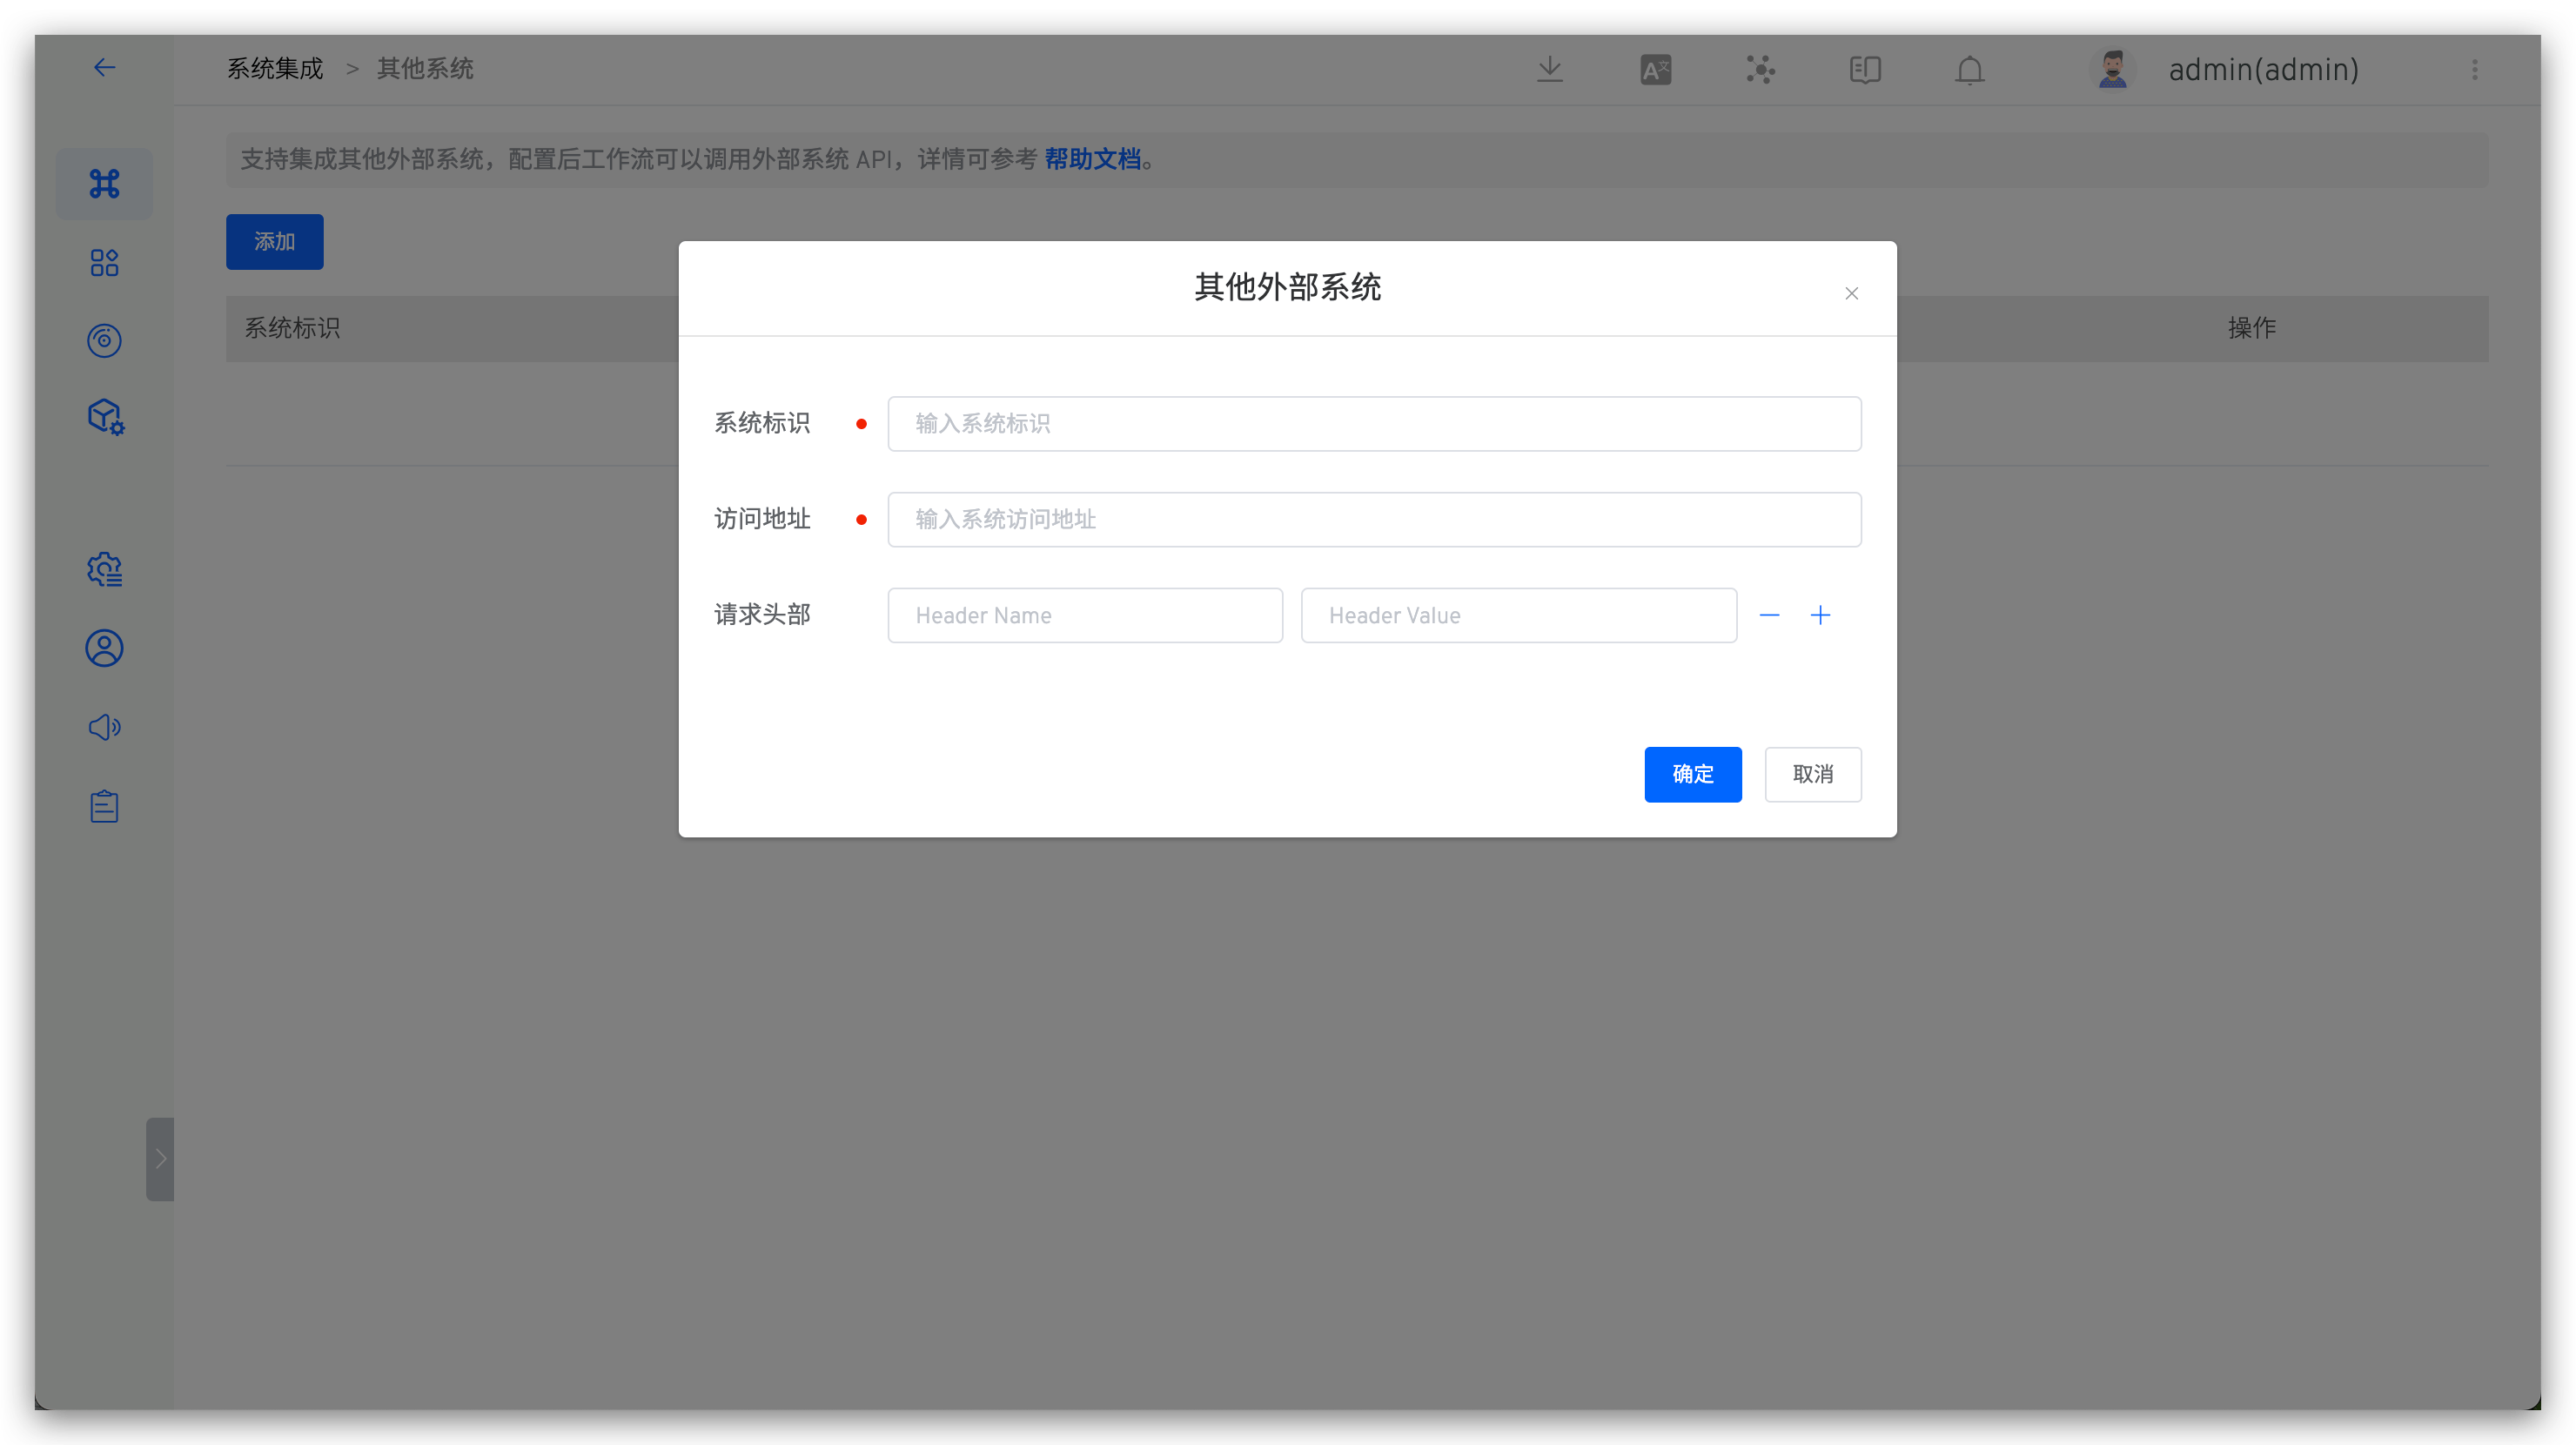This screenshot has width=2576, height=1445.
Task: Open notifications via the bell icon
Action: 1968,70
